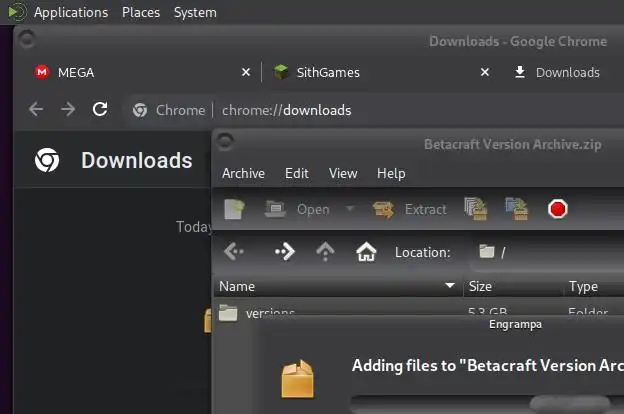The width and height of the screenshot is (624, 414).
Task: Click the Chrome window menu button in title bar
Action: coord(27,39)
